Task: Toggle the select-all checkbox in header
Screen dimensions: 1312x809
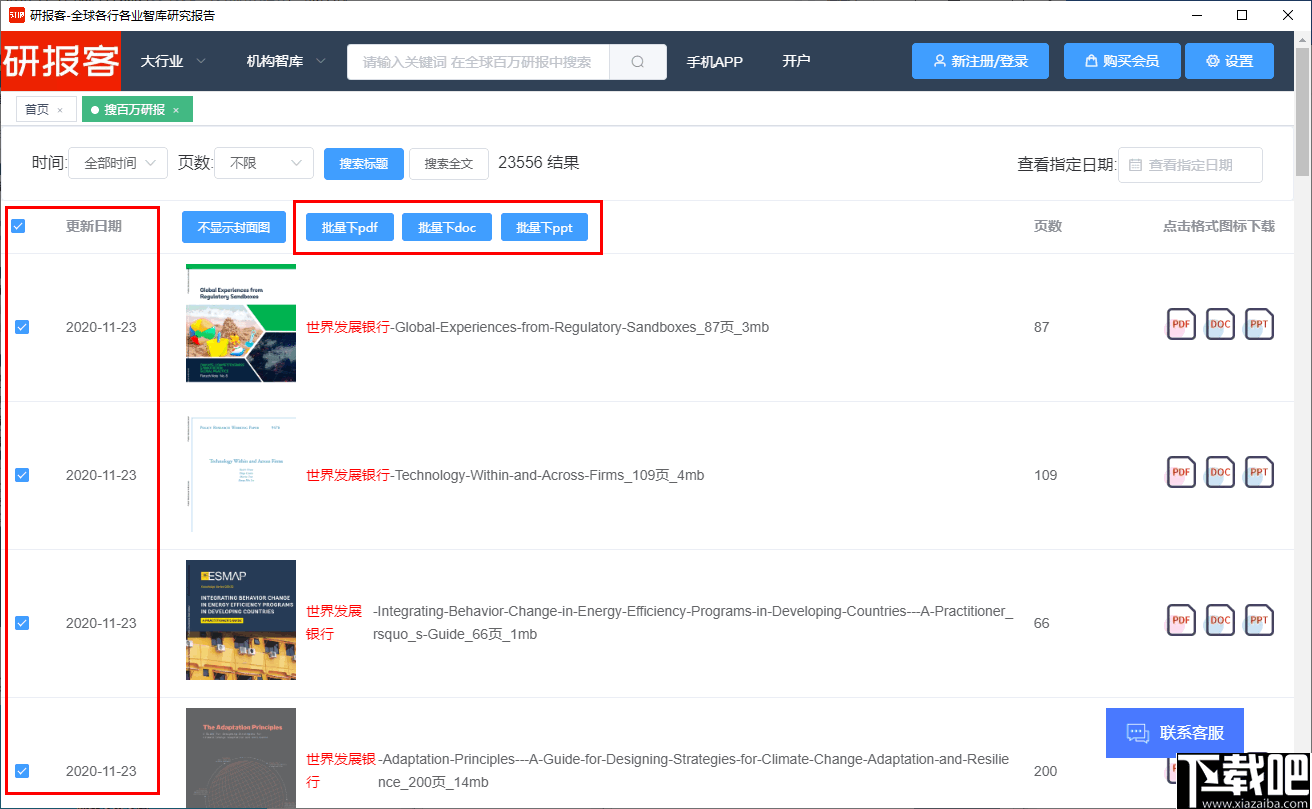Action: pos(18,226)
